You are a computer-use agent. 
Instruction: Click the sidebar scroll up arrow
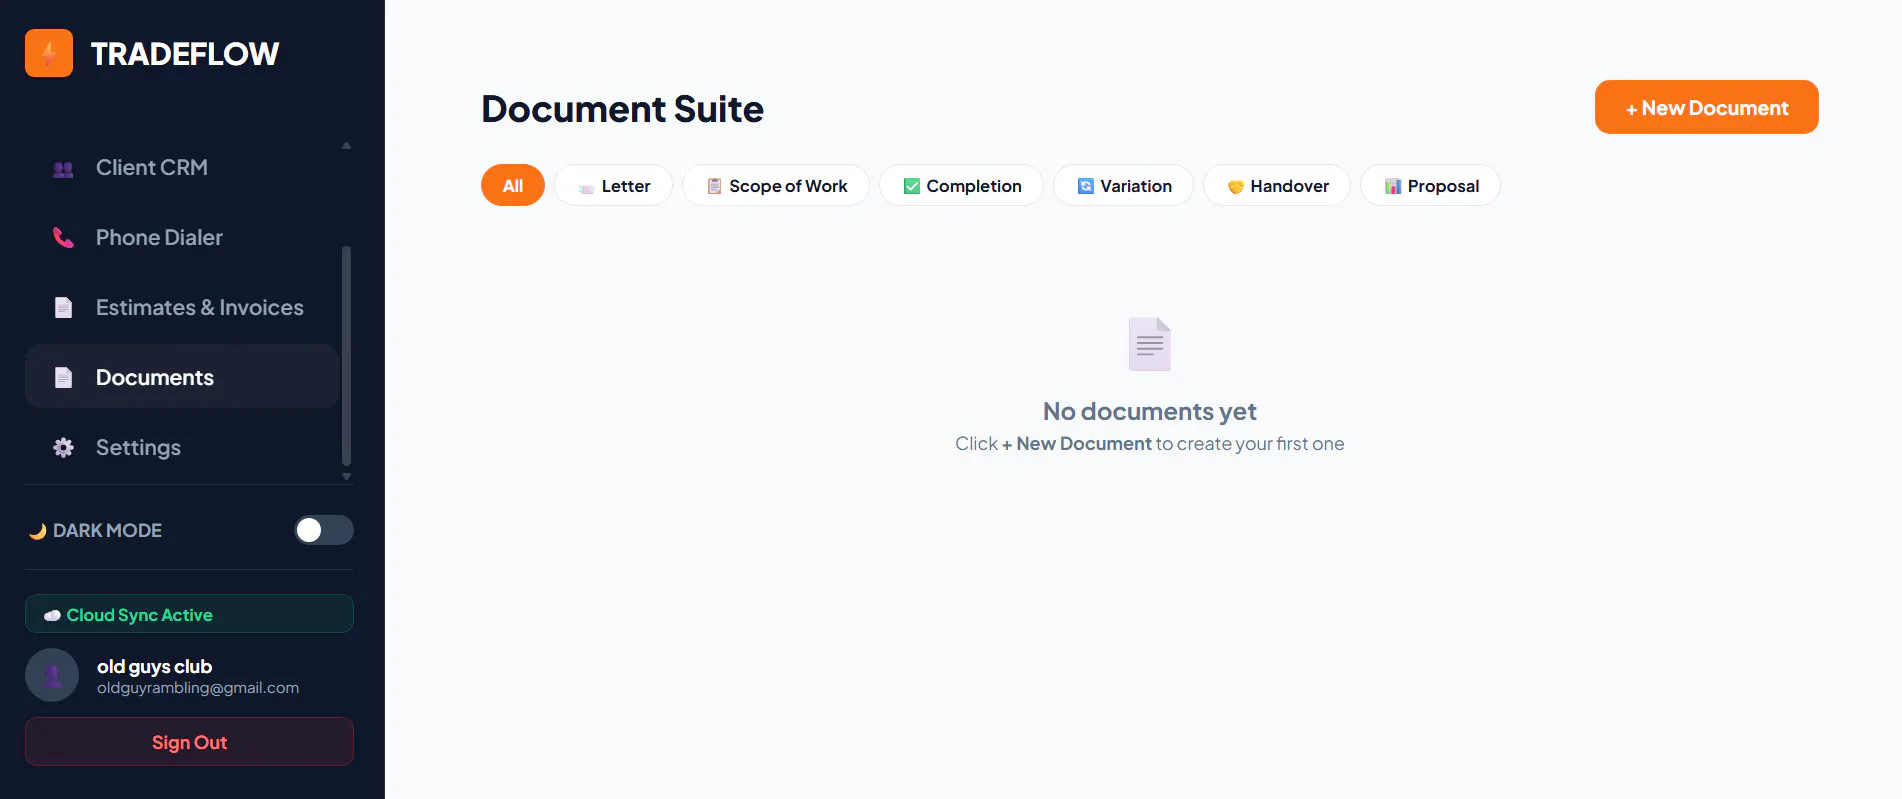tap(346, 146)
